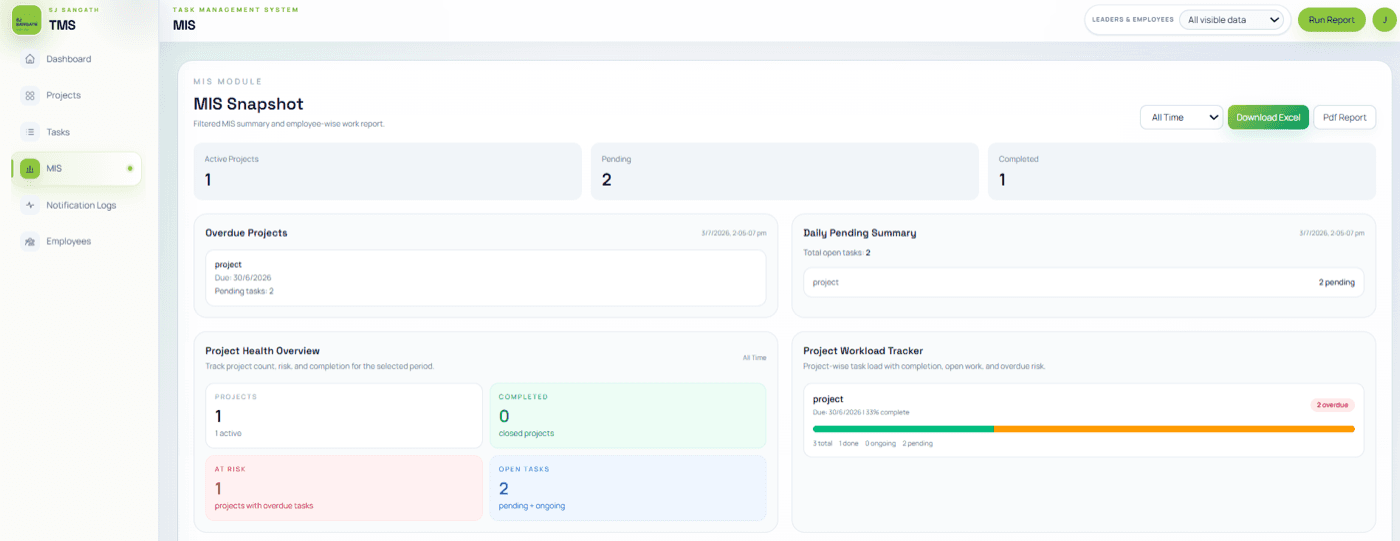Click the Overdue Projects heading
Image resolution: width=1400 pixels, height=541 pixels.
tap(246, 233)
